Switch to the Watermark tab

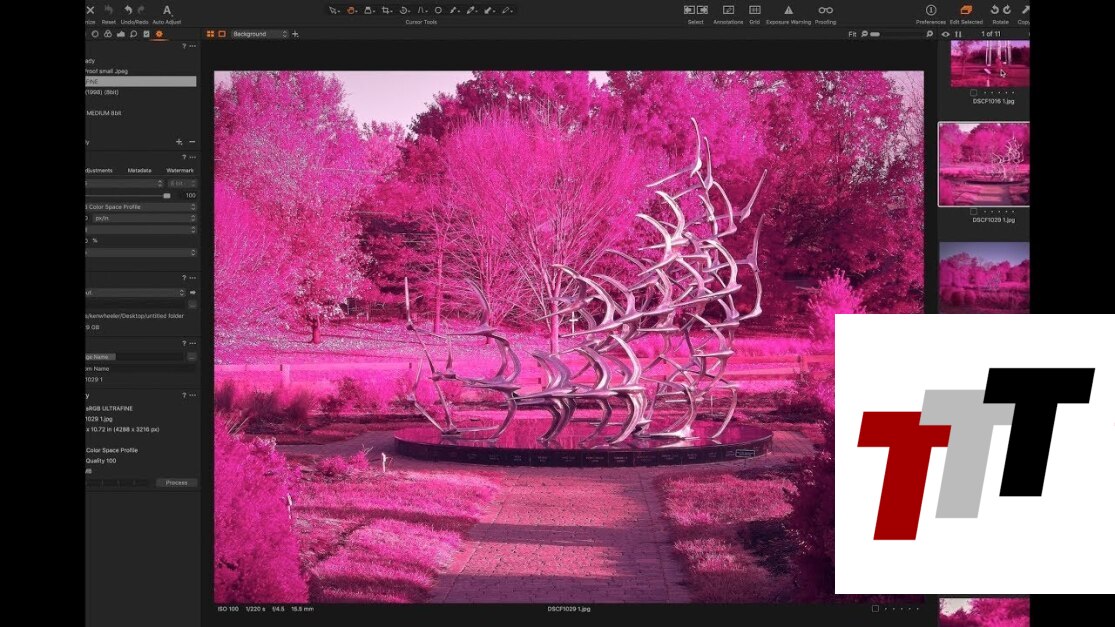[179, 170]
